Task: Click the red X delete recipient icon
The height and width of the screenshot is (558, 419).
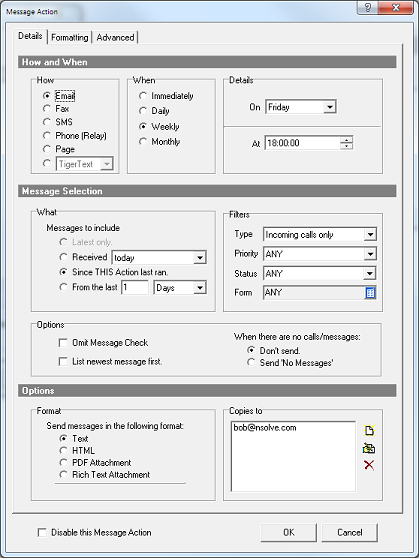Action: click(369, 465)
